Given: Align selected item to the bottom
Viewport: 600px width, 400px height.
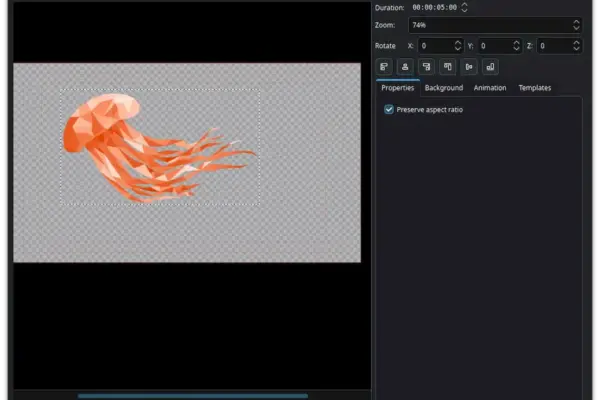Looking at the screenshot, I should [490, 67].
